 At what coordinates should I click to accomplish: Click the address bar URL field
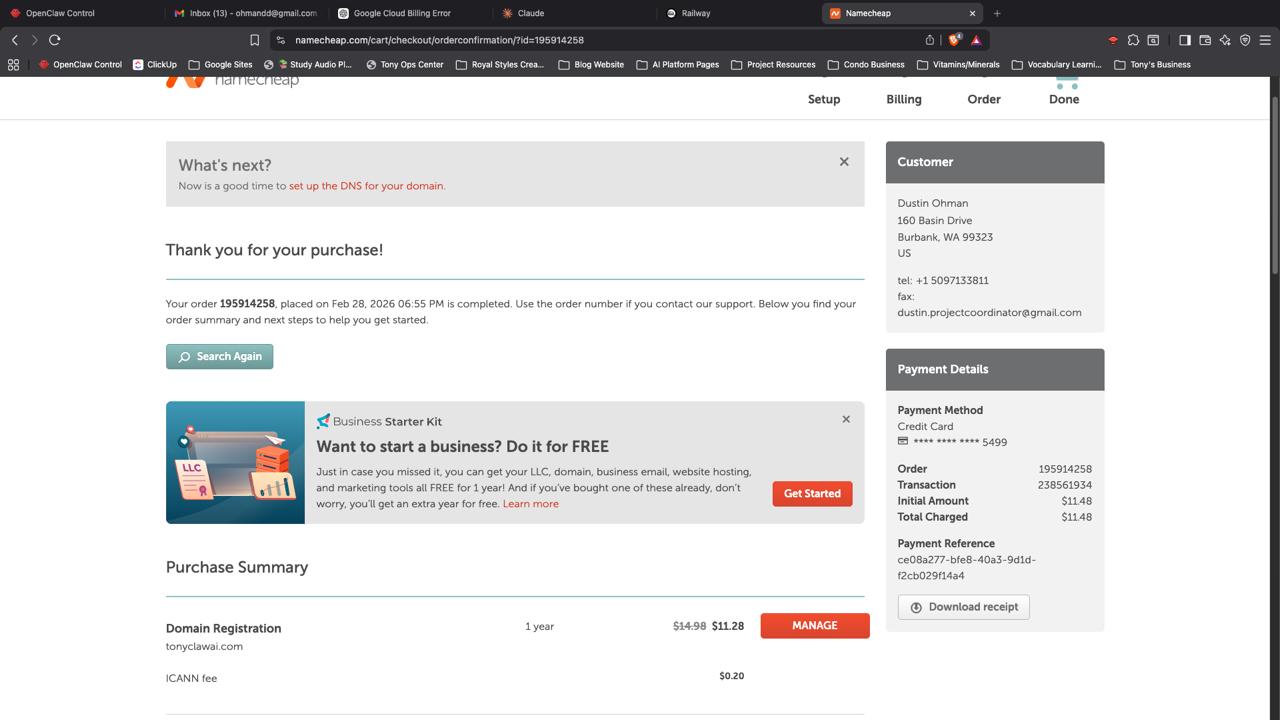(x=600, y=40)
